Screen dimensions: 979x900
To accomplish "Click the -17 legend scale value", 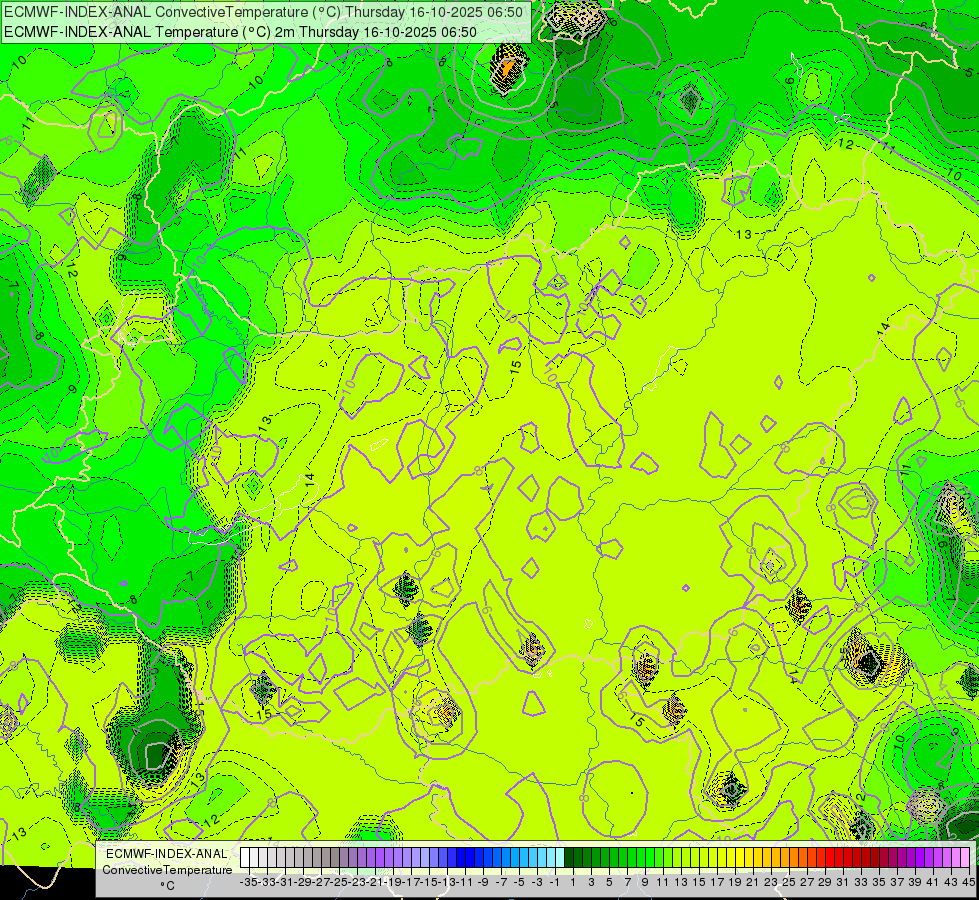I will pos(411,883).
